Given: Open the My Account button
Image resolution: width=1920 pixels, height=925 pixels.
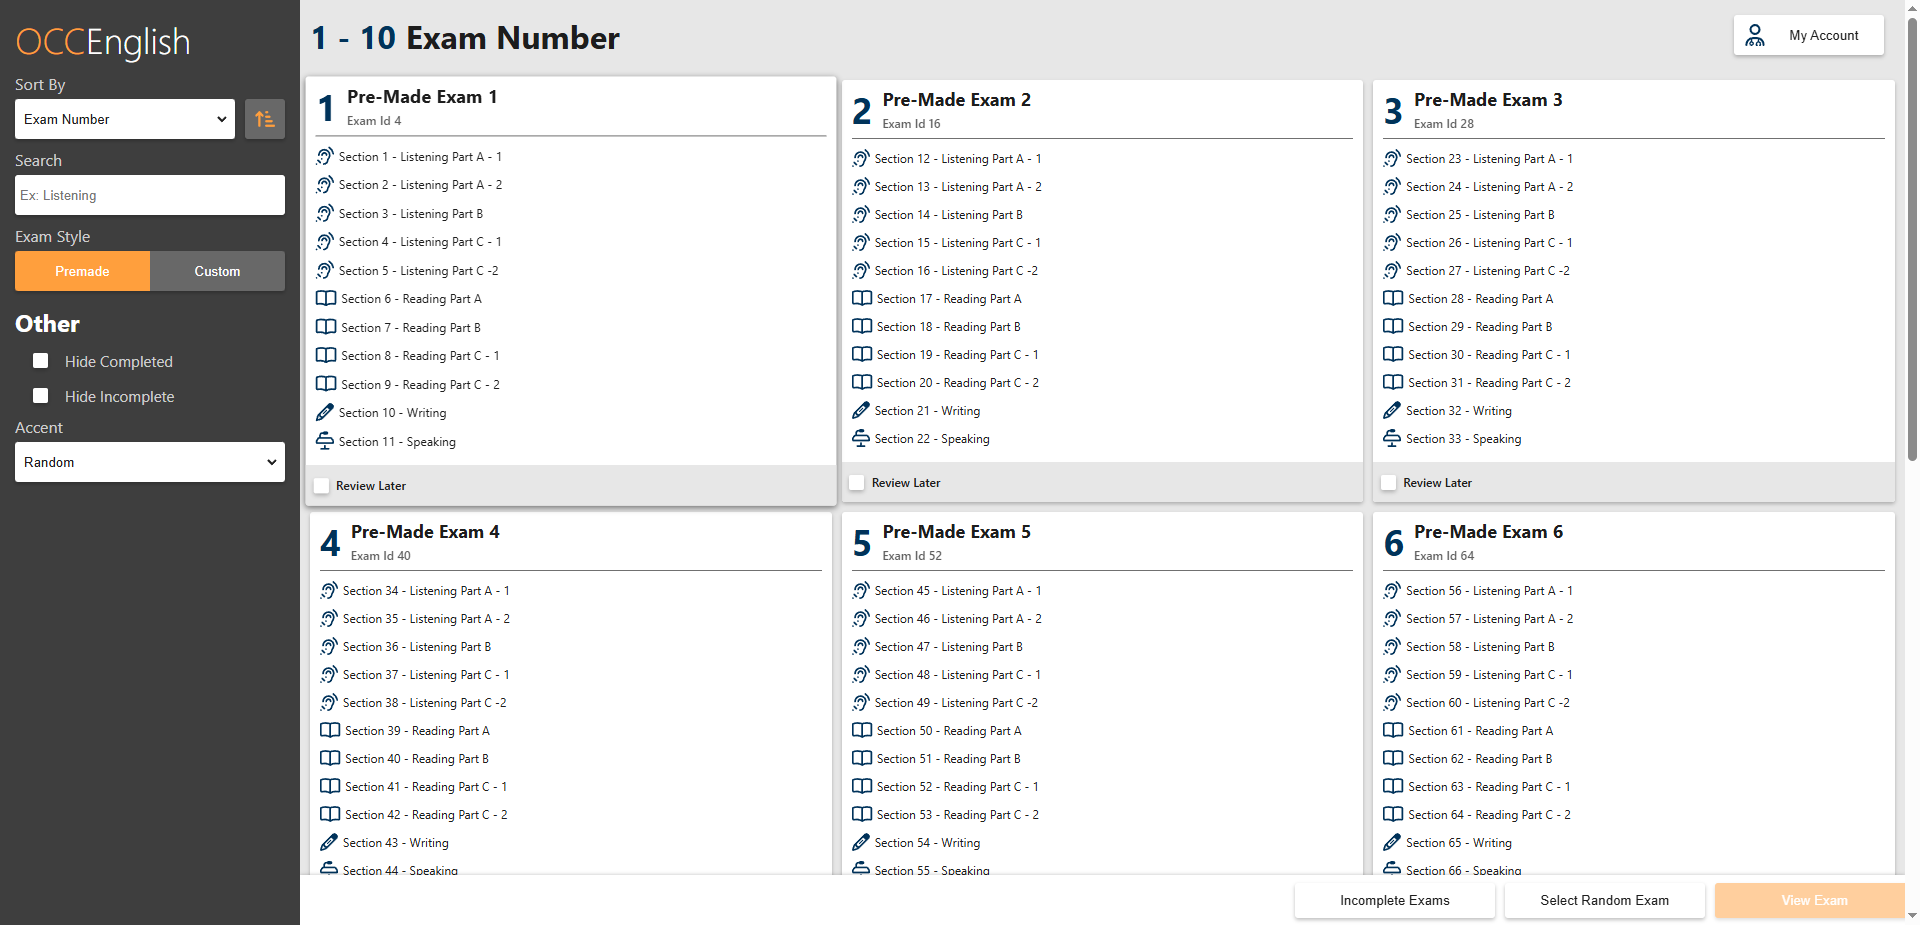Looking at the screenshot, I should [x=1809, y=35].
